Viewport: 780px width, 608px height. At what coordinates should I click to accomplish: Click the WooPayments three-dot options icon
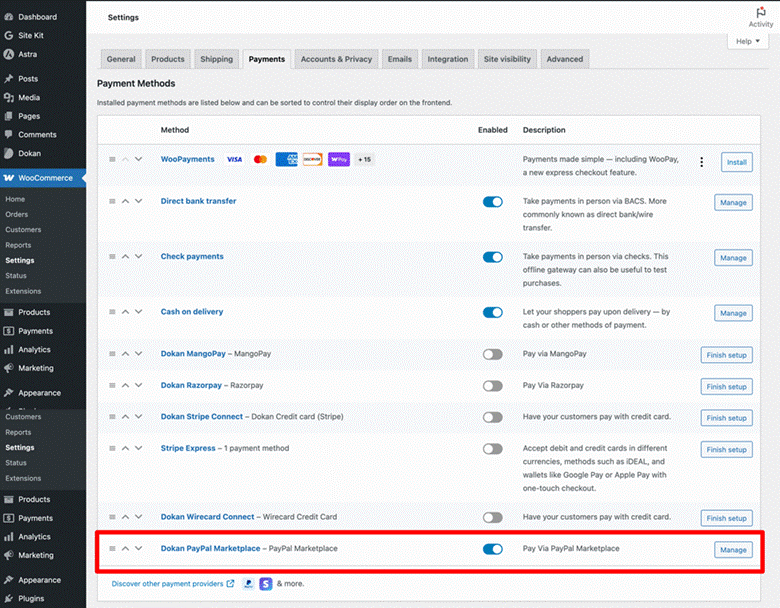pyautogui.click(x=701, y=162)
